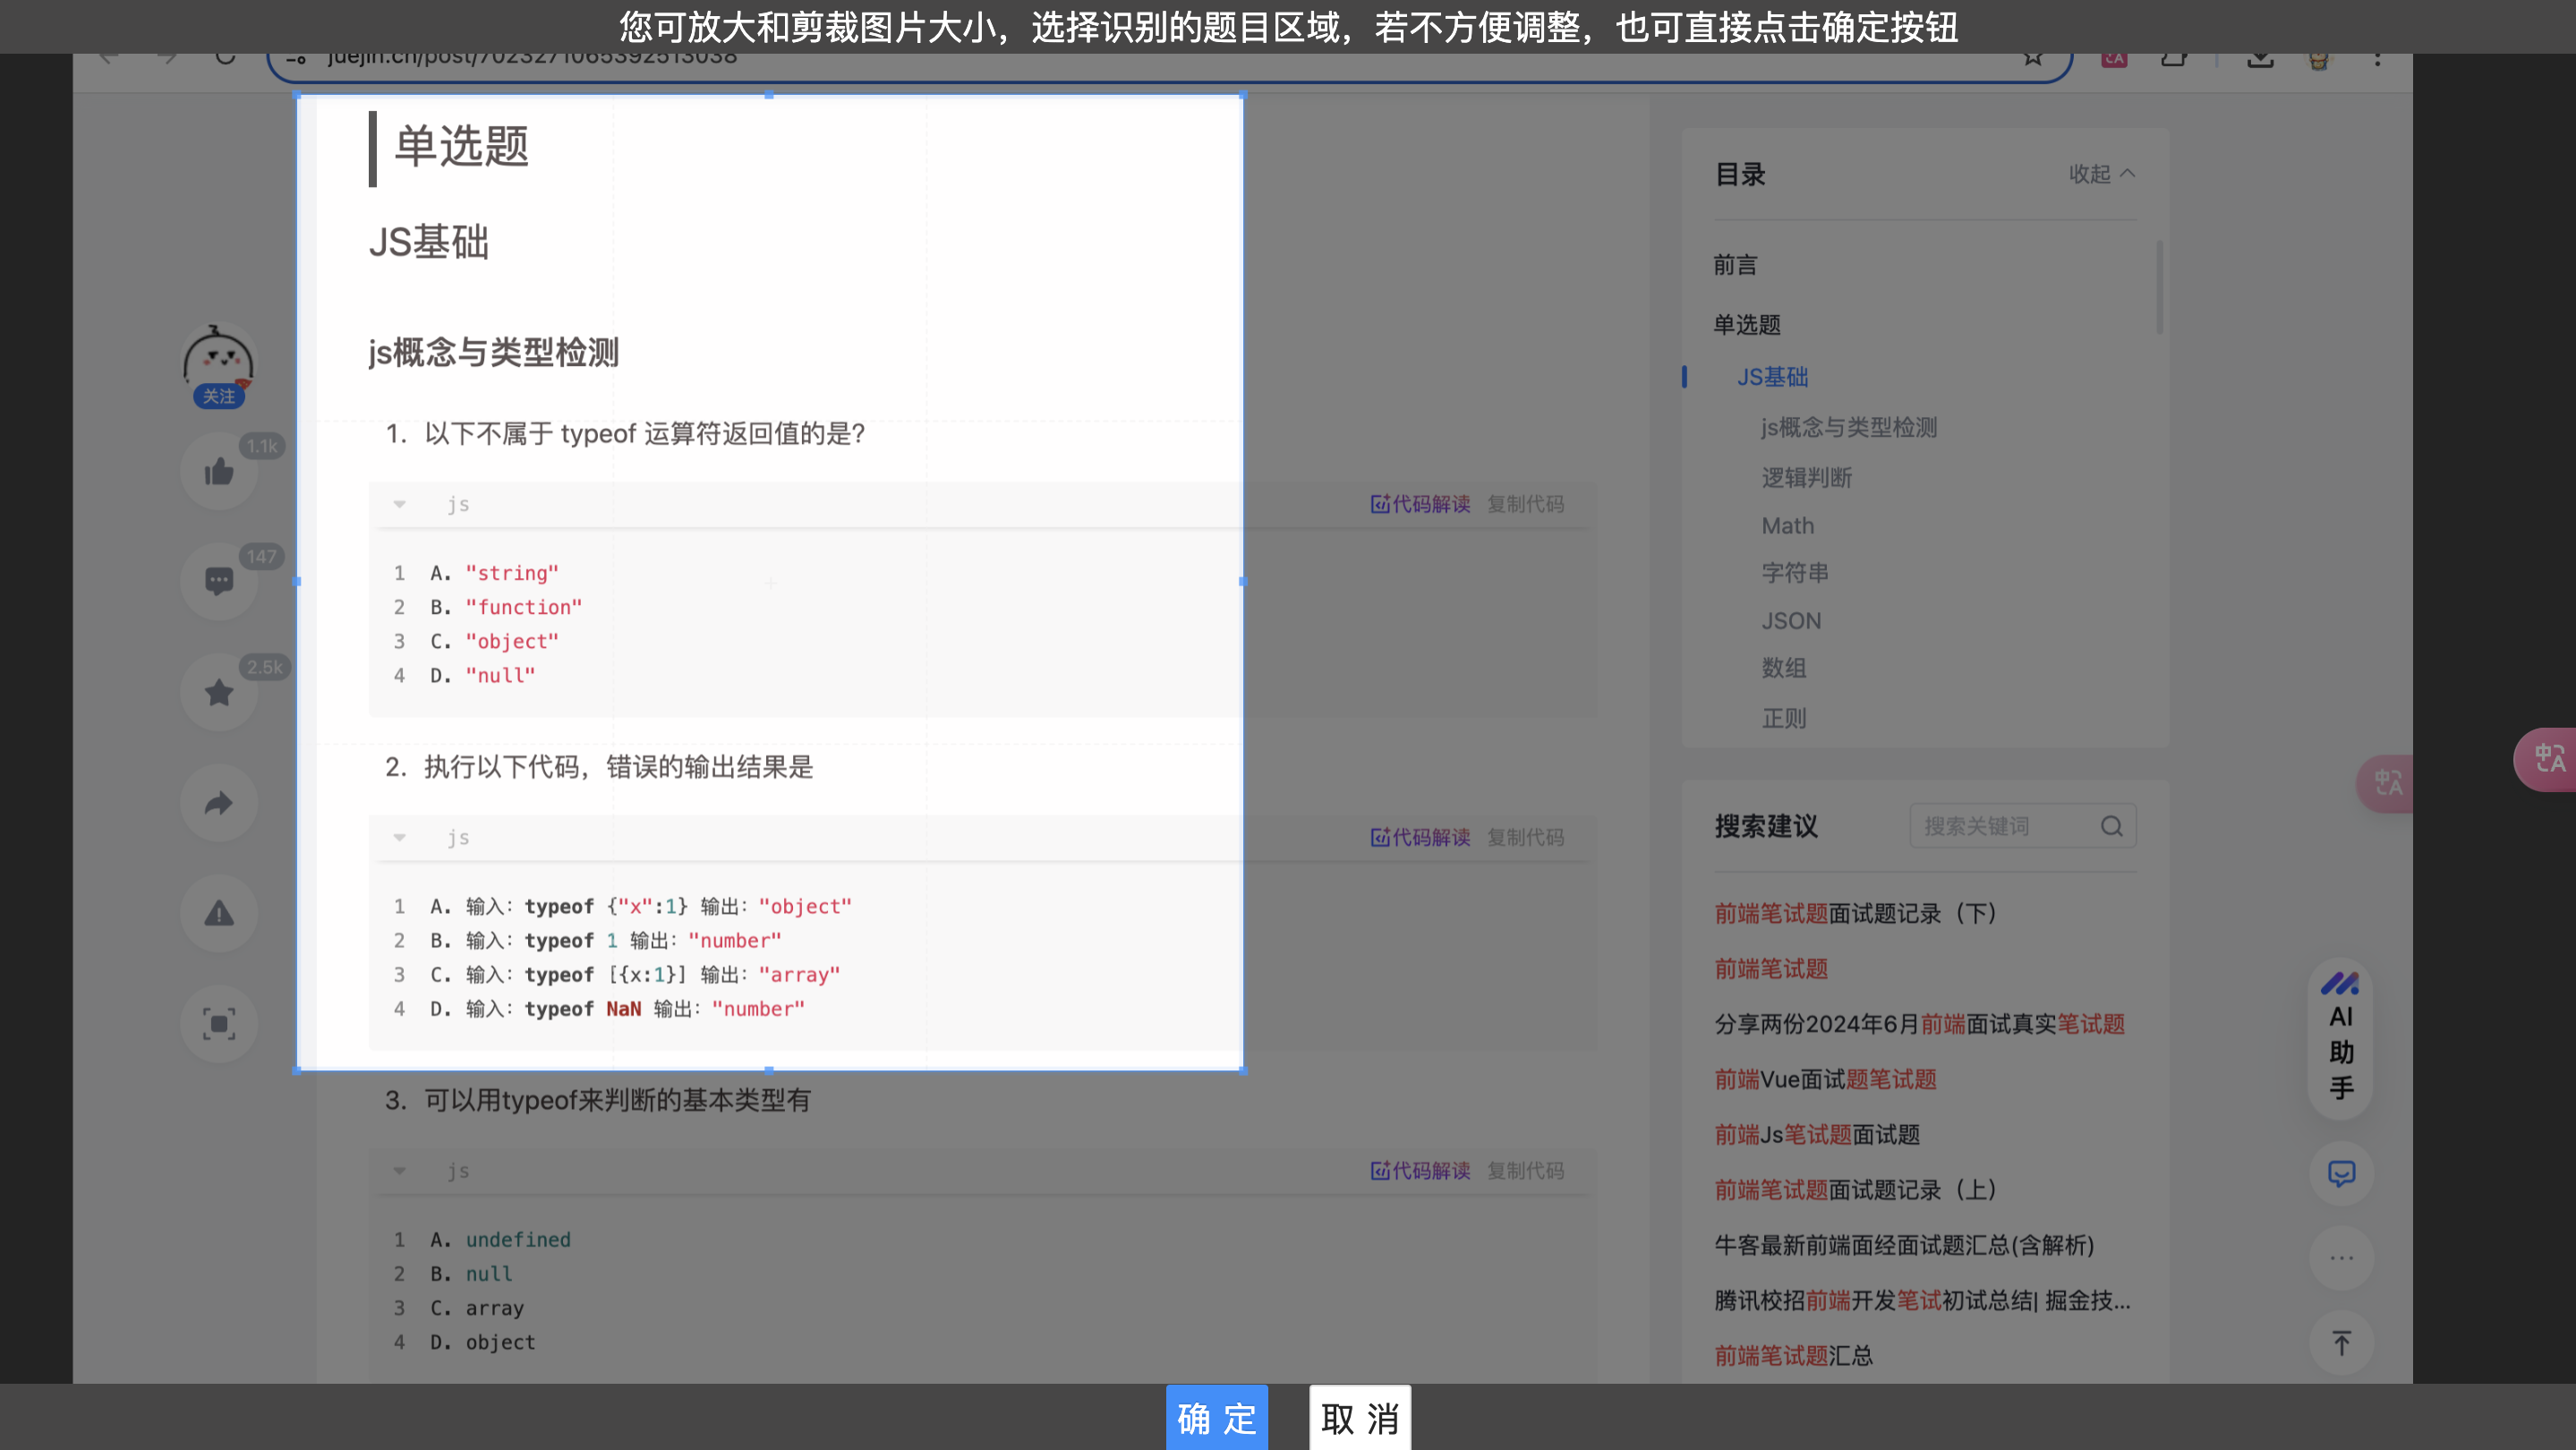Jump to the Math section in 目录
Image resolution: width=2576 pixels, height=1450 pixels.
[x=1787, y=525]
